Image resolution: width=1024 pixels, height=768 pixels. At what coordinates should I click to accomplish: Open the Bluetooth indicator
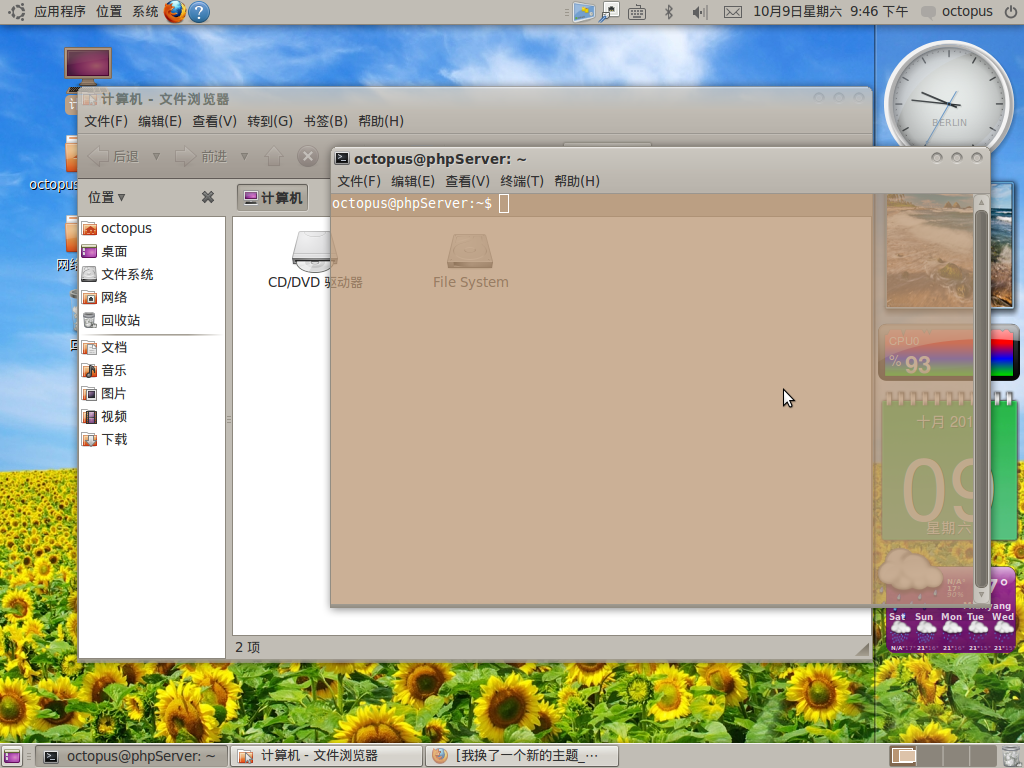pyautogui.click(x=668, y=12)
